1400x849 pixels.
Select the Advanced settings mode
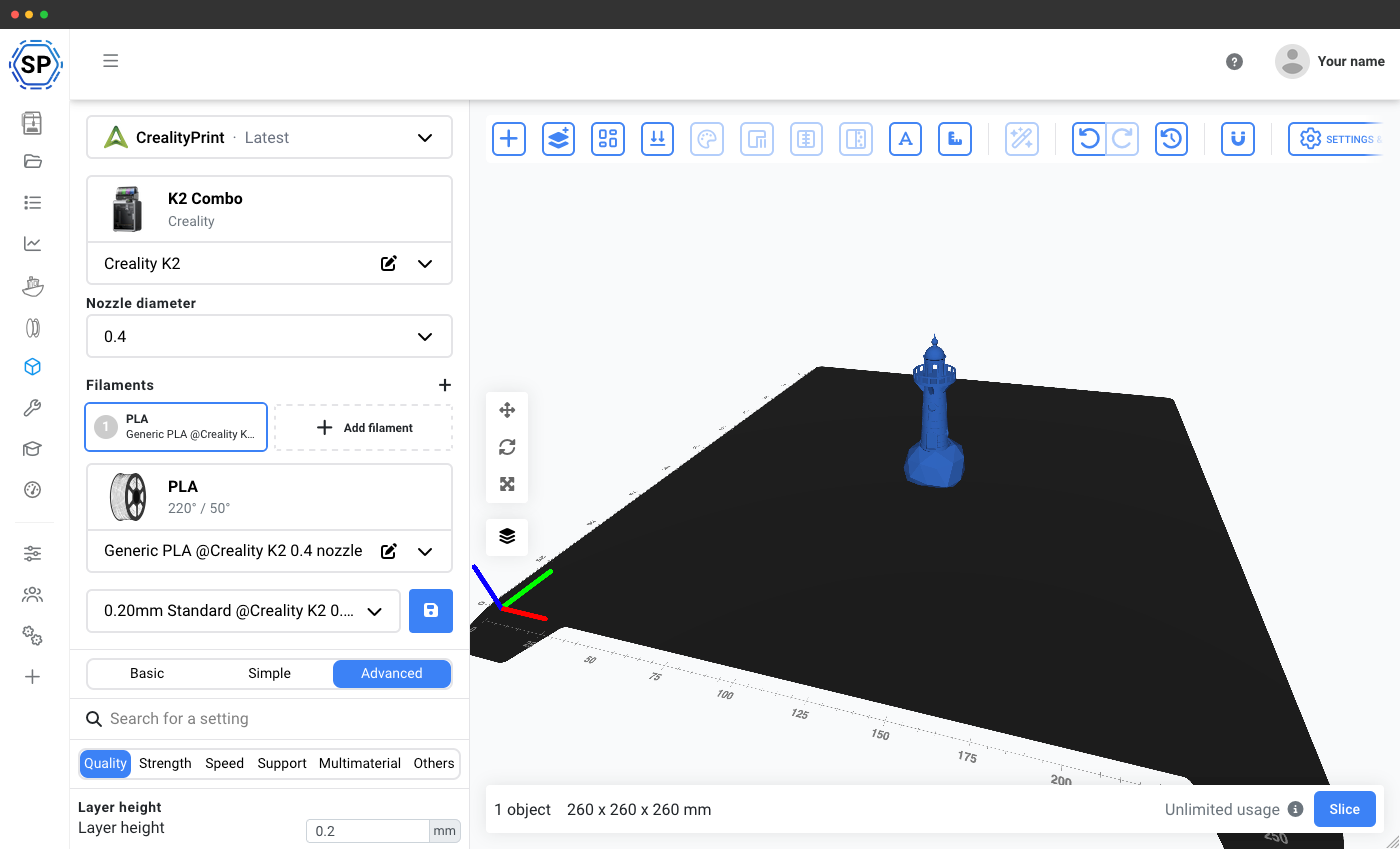[392, 674]
